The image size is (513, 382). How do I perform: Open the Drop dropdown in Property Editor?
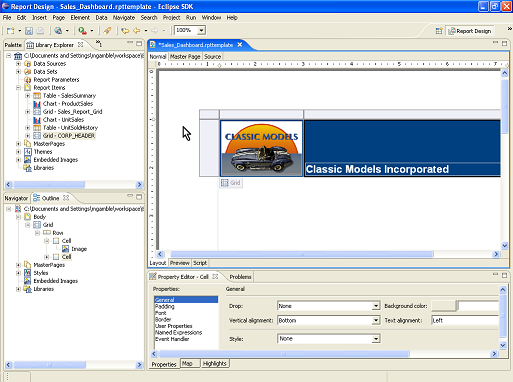[x=376, y=306]
